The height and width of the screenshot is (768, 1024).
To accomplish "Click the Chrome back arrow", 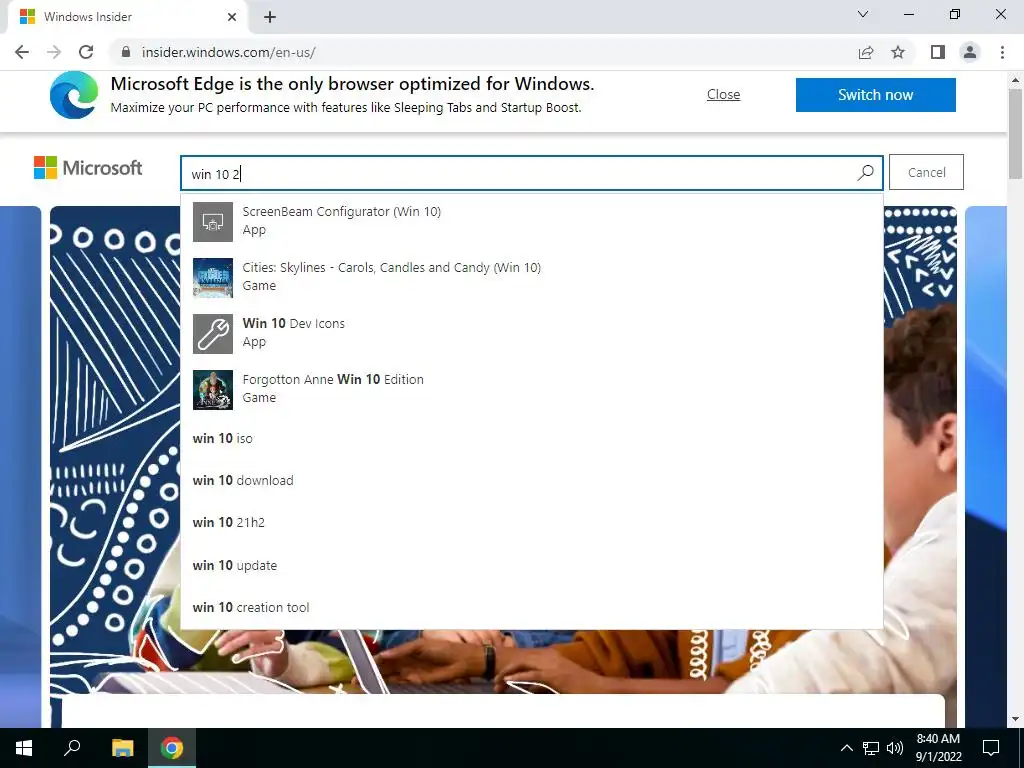I will [x=22, y=52].
